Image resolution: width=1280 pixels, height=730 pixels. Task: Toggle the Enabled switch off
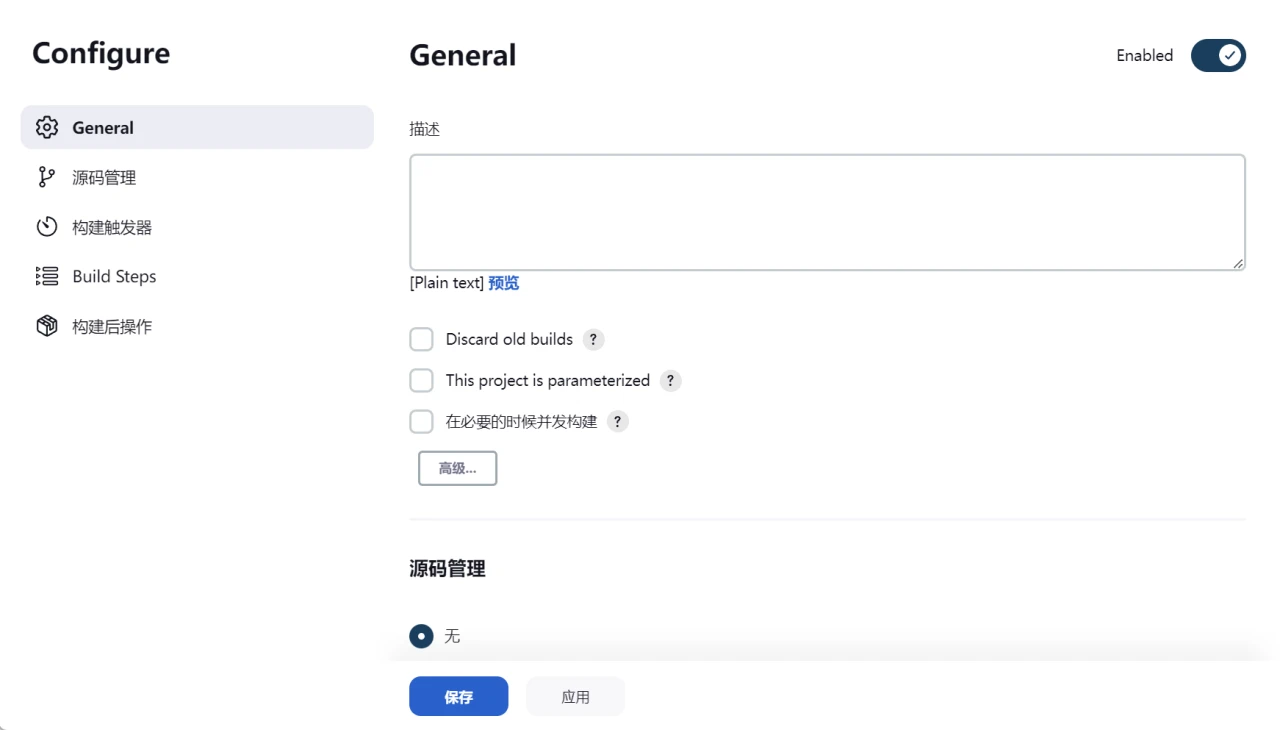click(x=1217, y=56)
